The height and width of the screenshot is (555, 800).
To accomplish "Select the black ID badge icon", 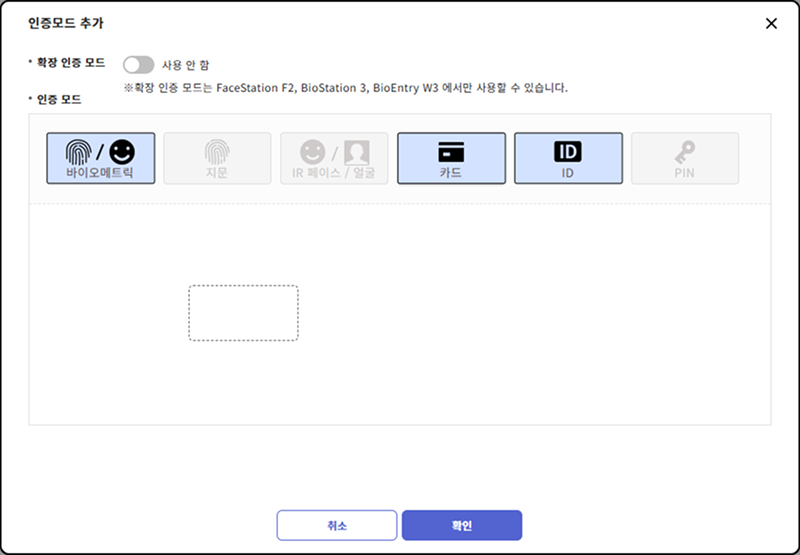I will tap(568, 151).
